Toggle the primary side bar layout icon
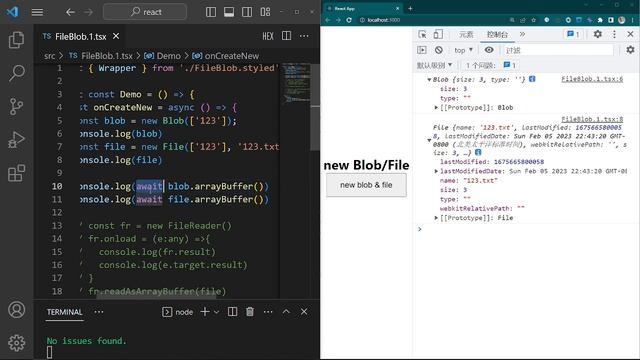640x360 pixels. tap(211, 12)
